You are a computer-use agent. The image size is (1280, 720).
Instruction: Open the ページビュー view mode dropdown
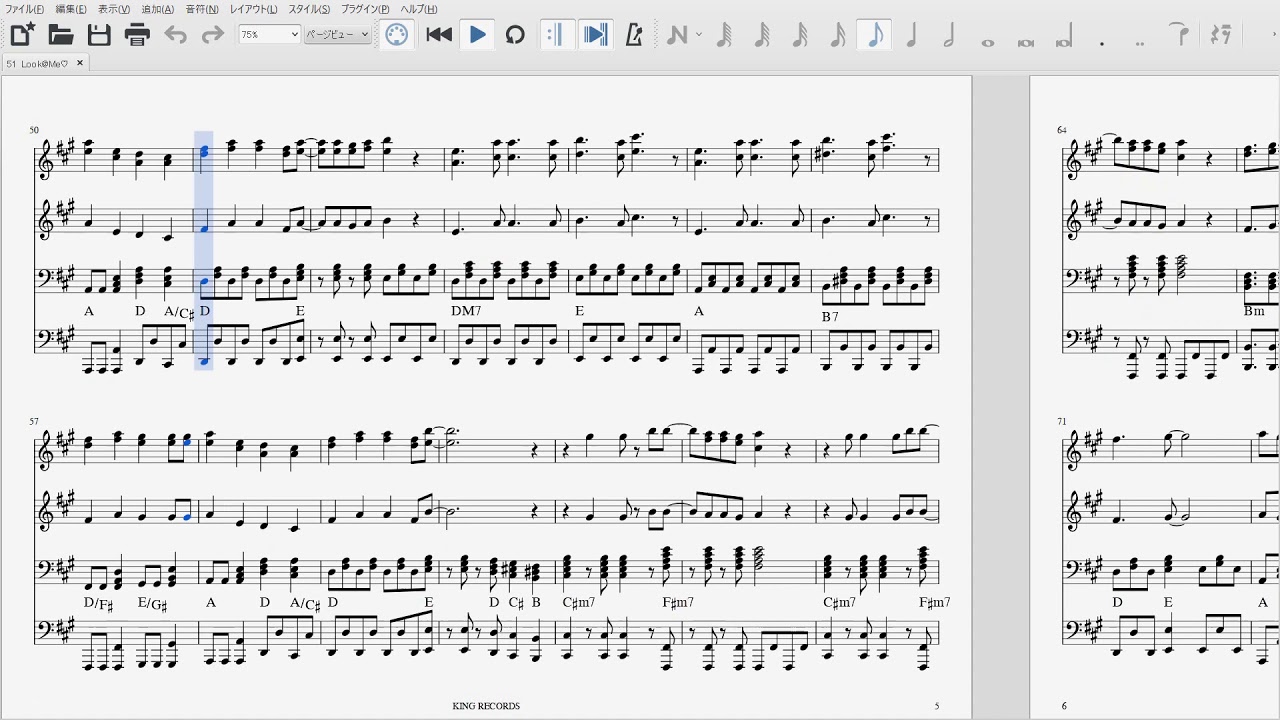[337, 35]
